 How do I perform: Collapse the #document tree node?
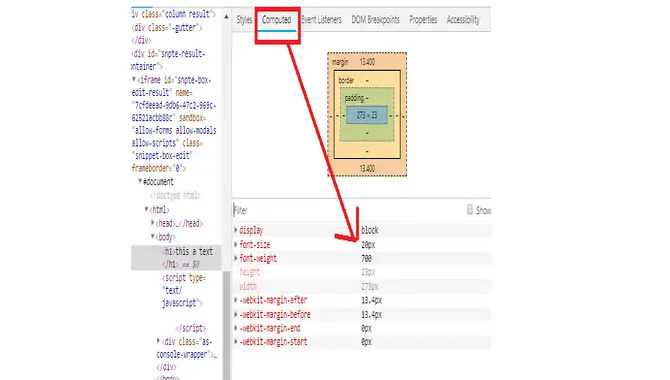[x=140, y=181]
